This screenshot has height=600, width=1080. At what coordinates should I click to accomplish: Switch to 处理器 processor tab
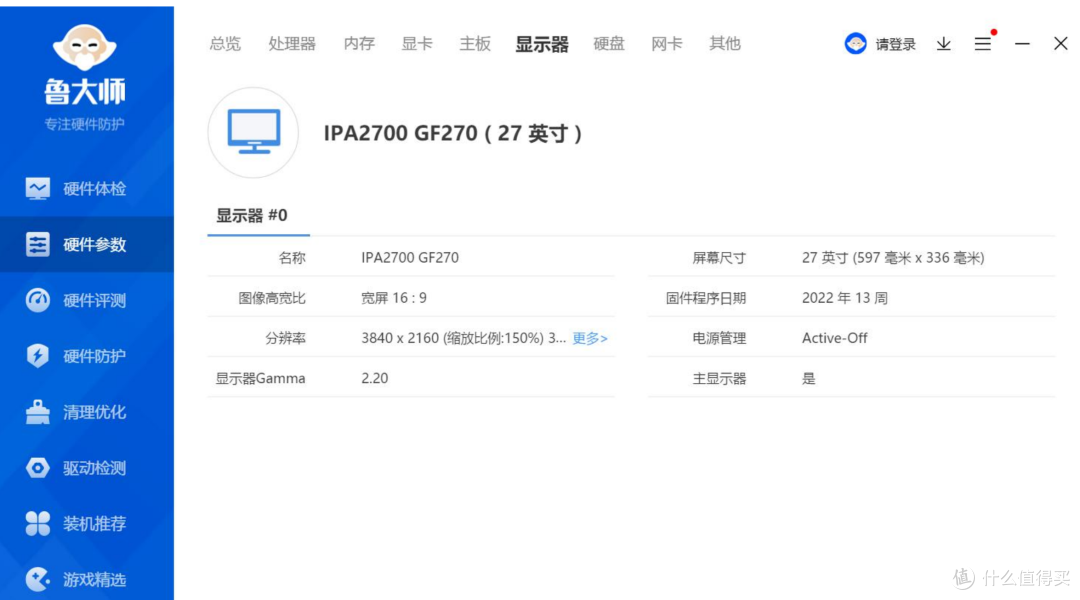292,44
